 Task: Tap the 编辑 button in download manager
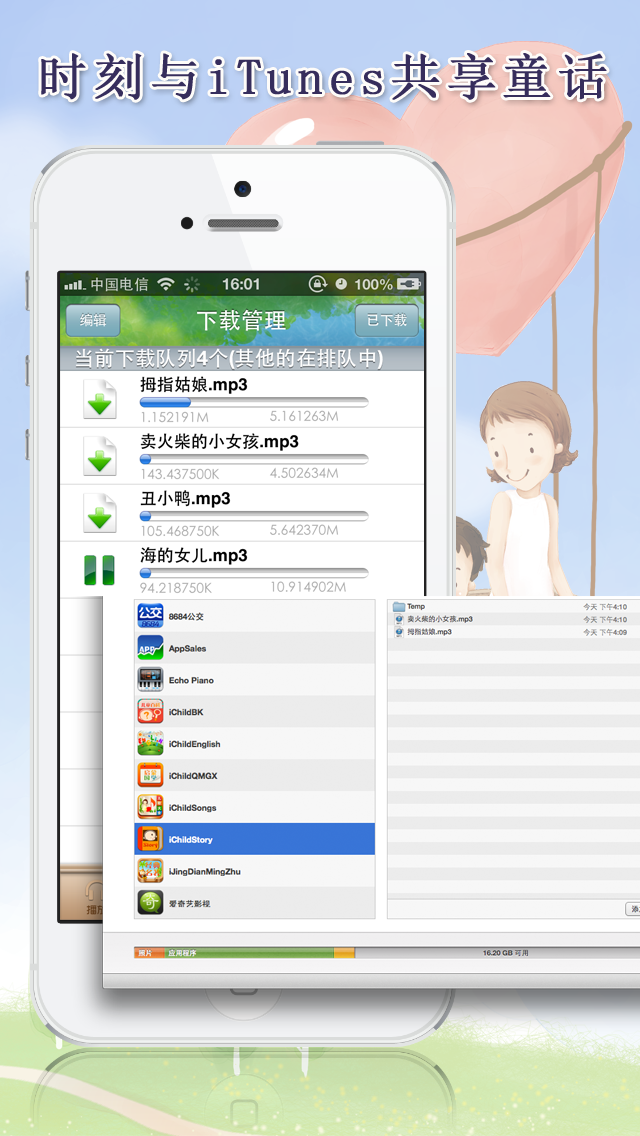click(93, 320)
